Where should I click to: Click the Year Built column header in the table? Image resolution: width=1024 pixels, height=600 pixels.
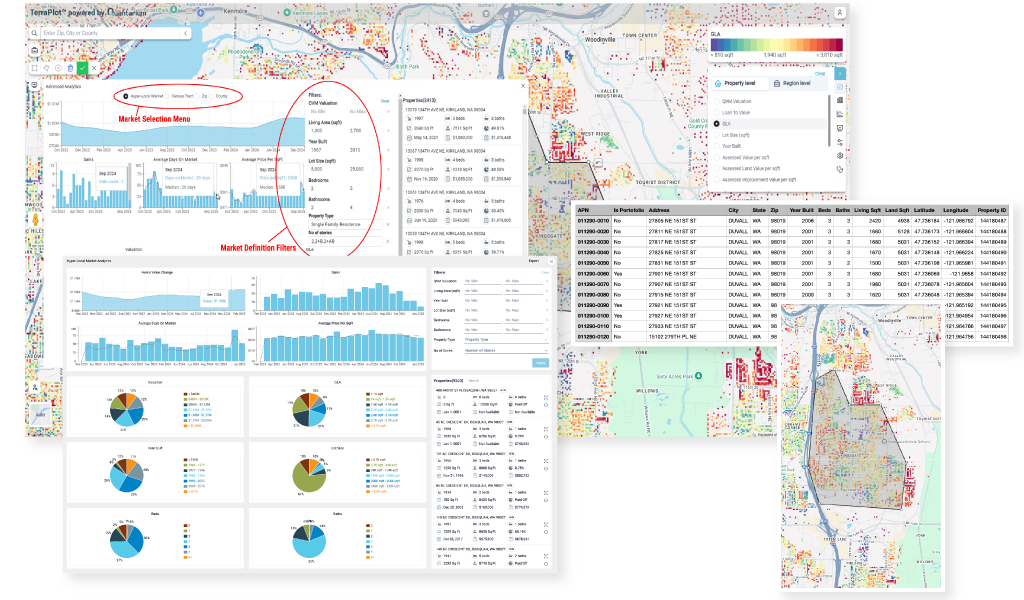(800, 210)
